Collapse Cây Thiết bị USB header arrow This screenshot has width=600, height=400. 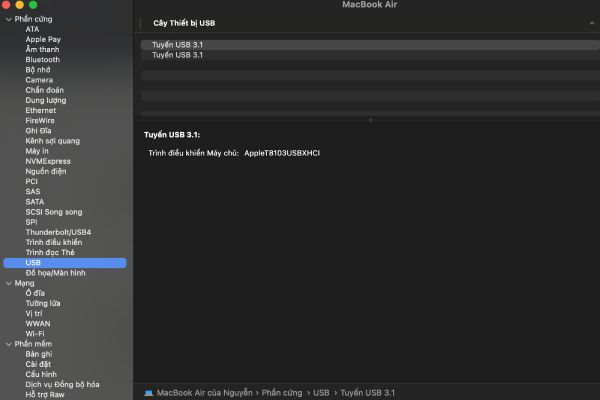pyautogui.click(x=592, y=23)
